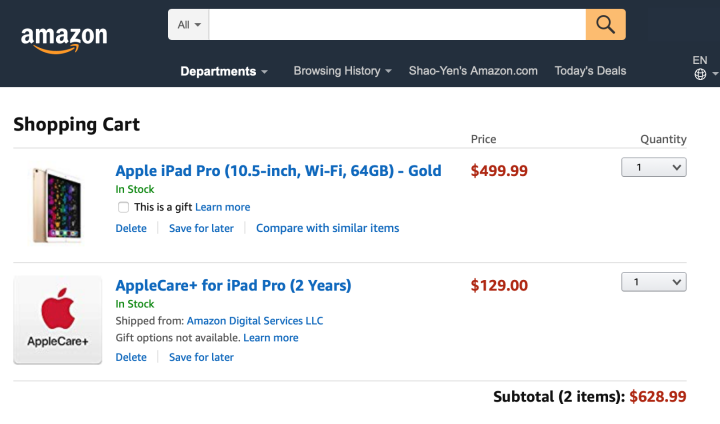This screenshot has width=720, height=424.
Task: Open the Amazon logo home link
Action: [x=64, y=40]
